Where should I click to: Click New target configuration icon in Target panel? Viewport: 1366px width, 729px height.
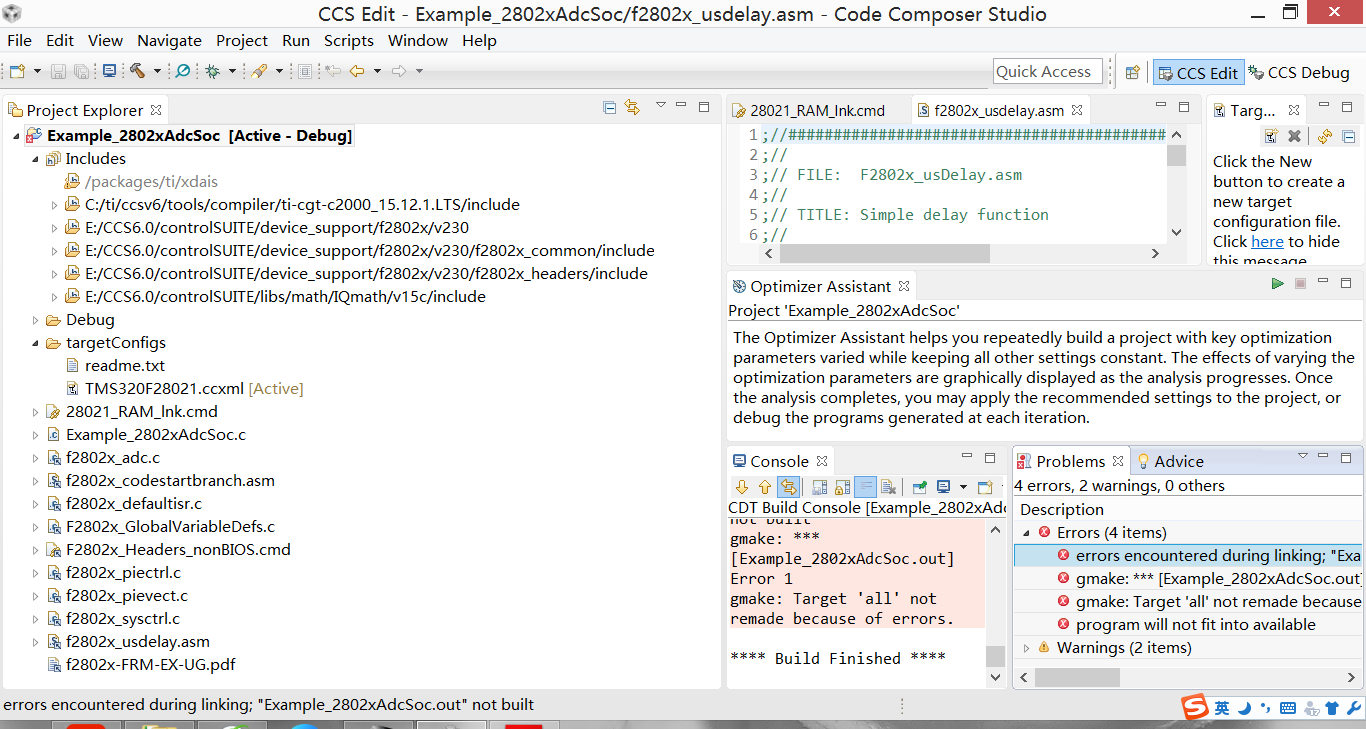[1271, 136]
